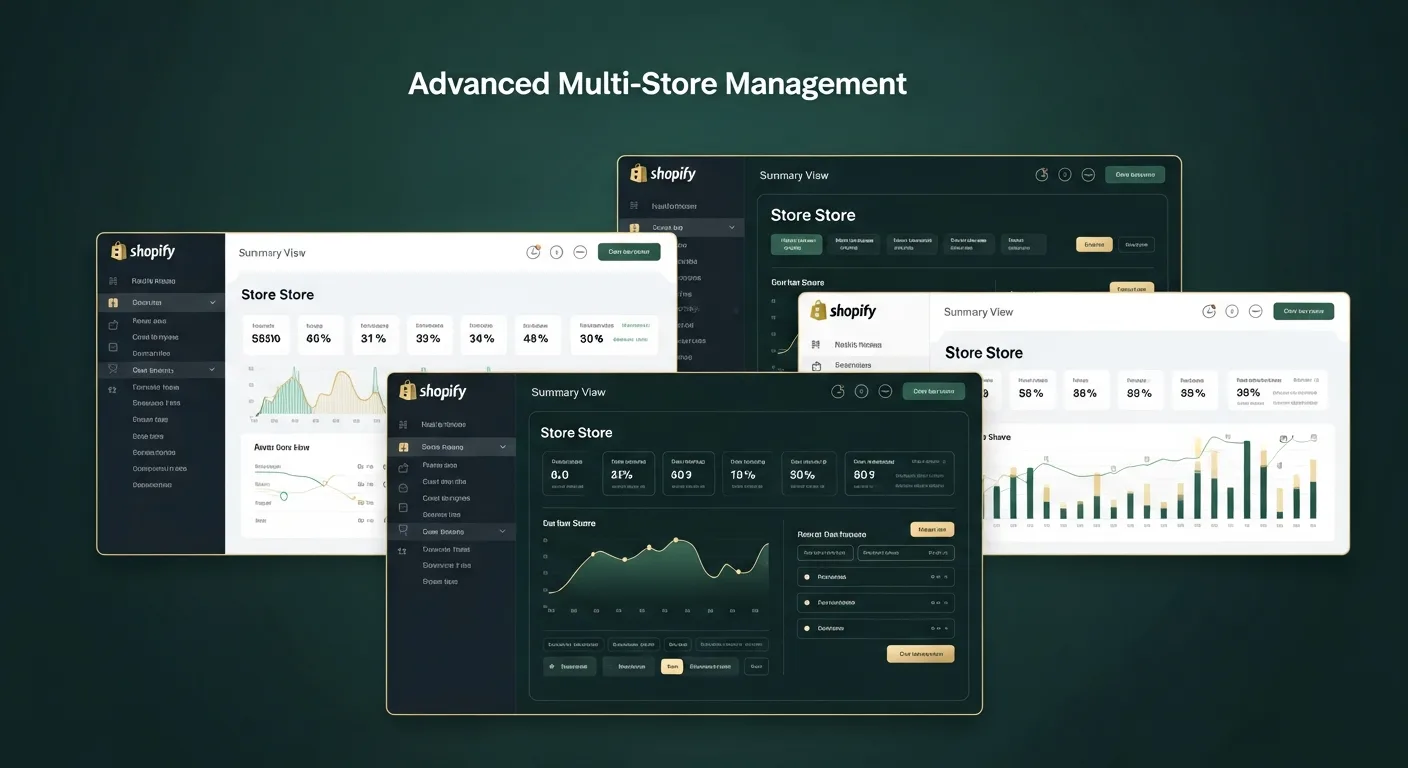
Task: Click the Shopify bag logo in the front dashboard
Action: (406, 392)
